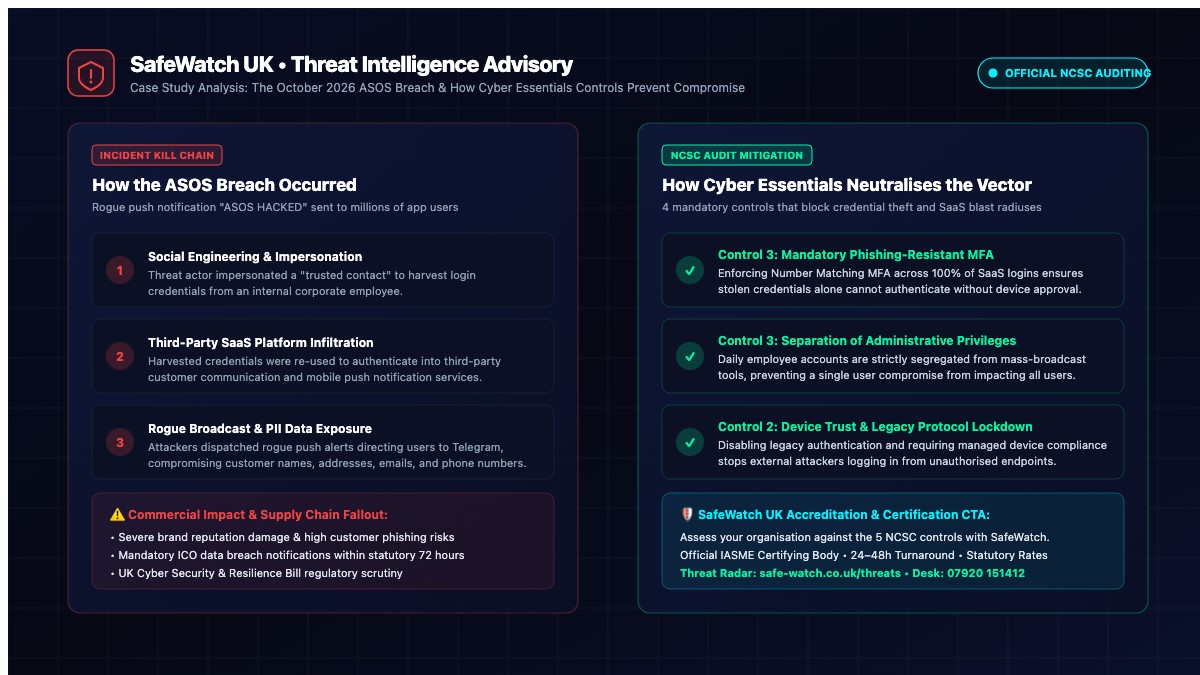Click checkmark icon beside Separation of Administrative Privileges
The width and height of the screenshot is (1200, 675).
click(x=690, y=356)
